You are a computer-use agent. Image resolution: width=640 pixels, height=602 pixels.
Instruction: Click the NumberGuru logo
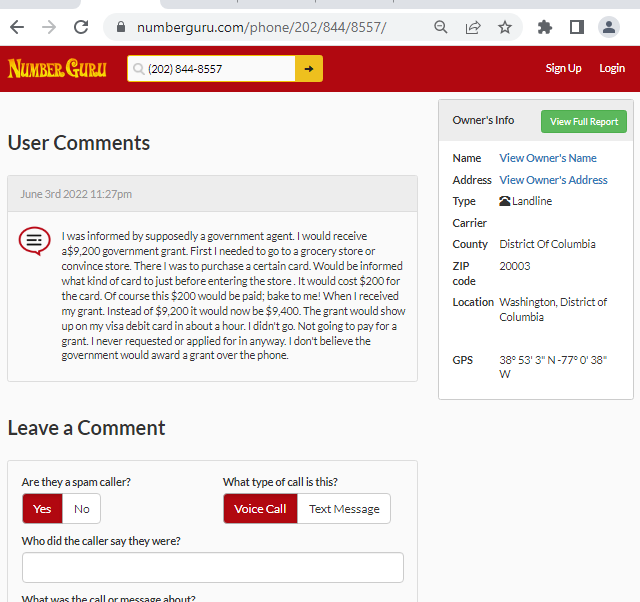click(x=57, y=69)
